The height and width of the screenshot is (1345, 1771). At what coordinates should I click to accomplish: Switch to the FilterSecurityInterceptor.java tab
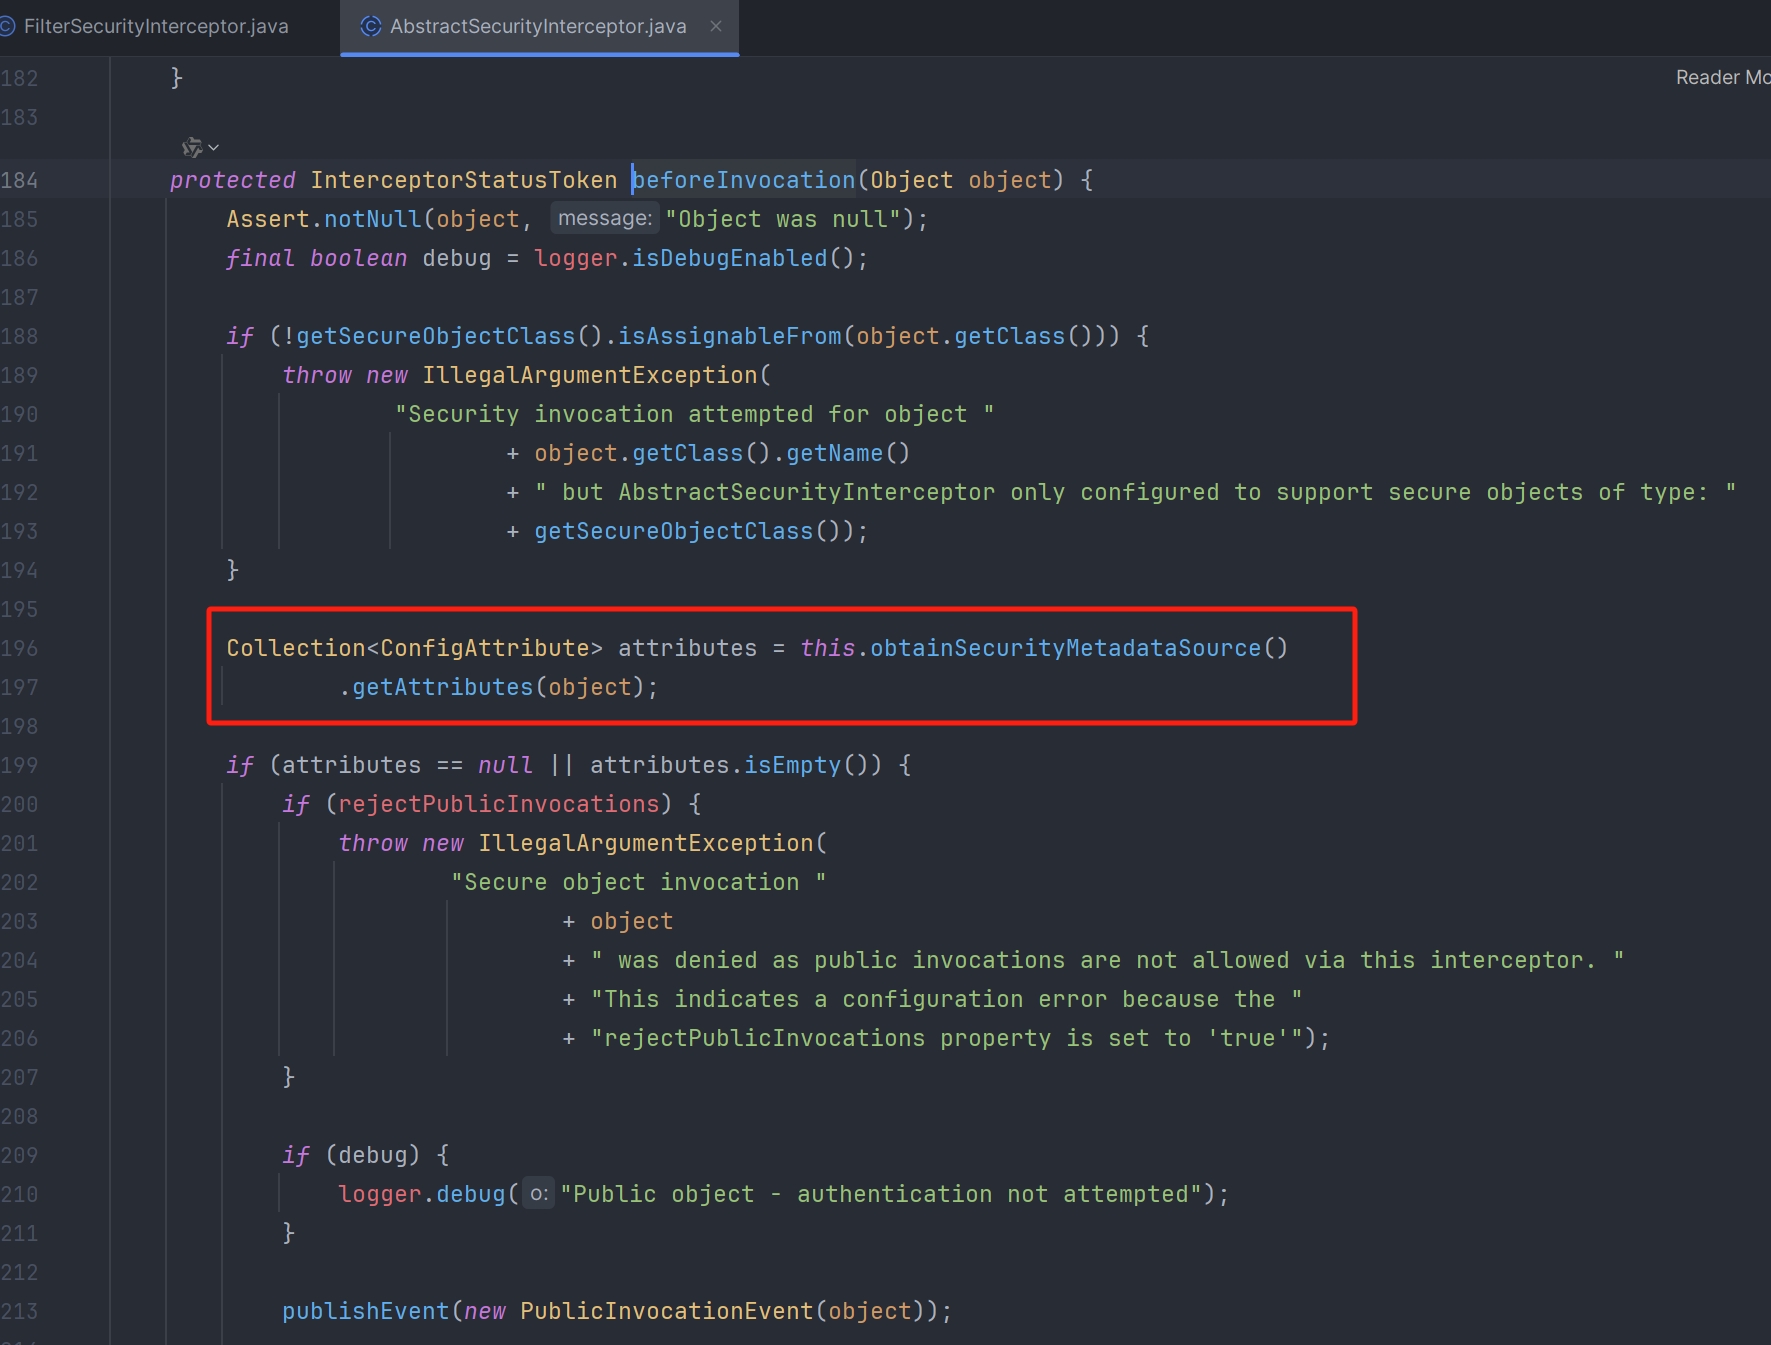(155, 27)
